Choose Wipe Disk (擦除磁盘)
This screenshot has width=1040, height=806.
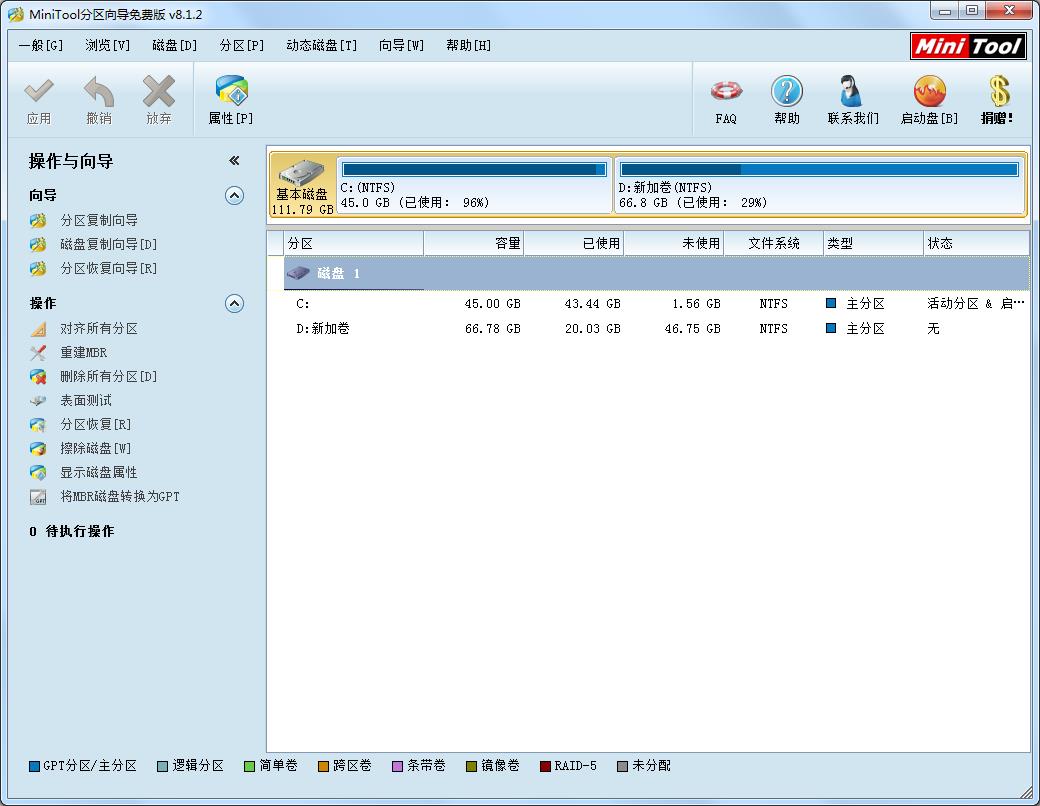(x=96, y=448)
